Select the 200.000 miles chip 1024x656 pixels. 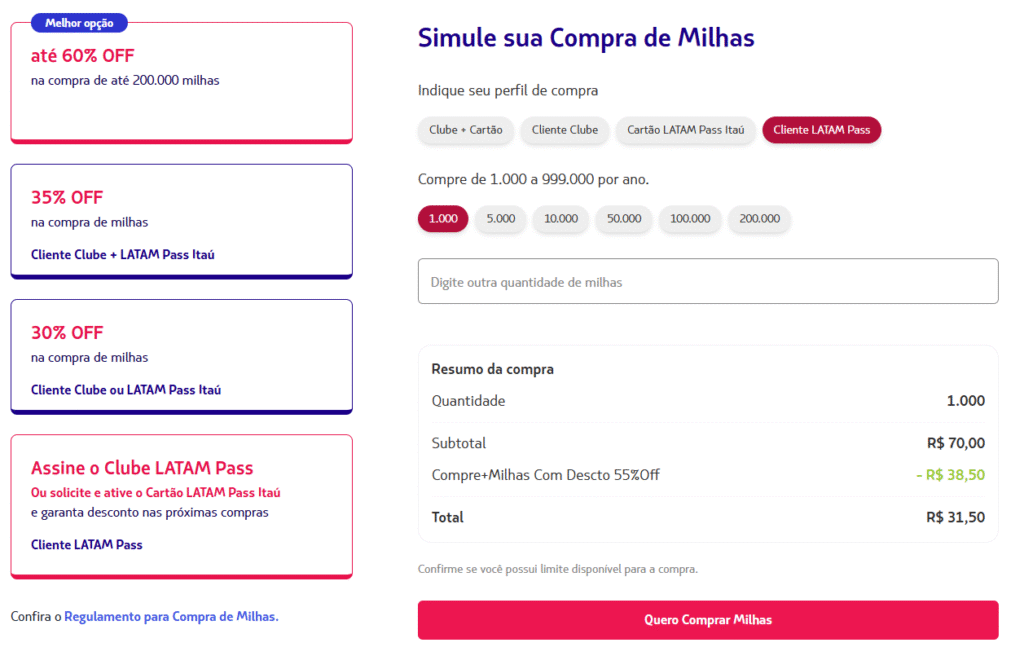759,219
